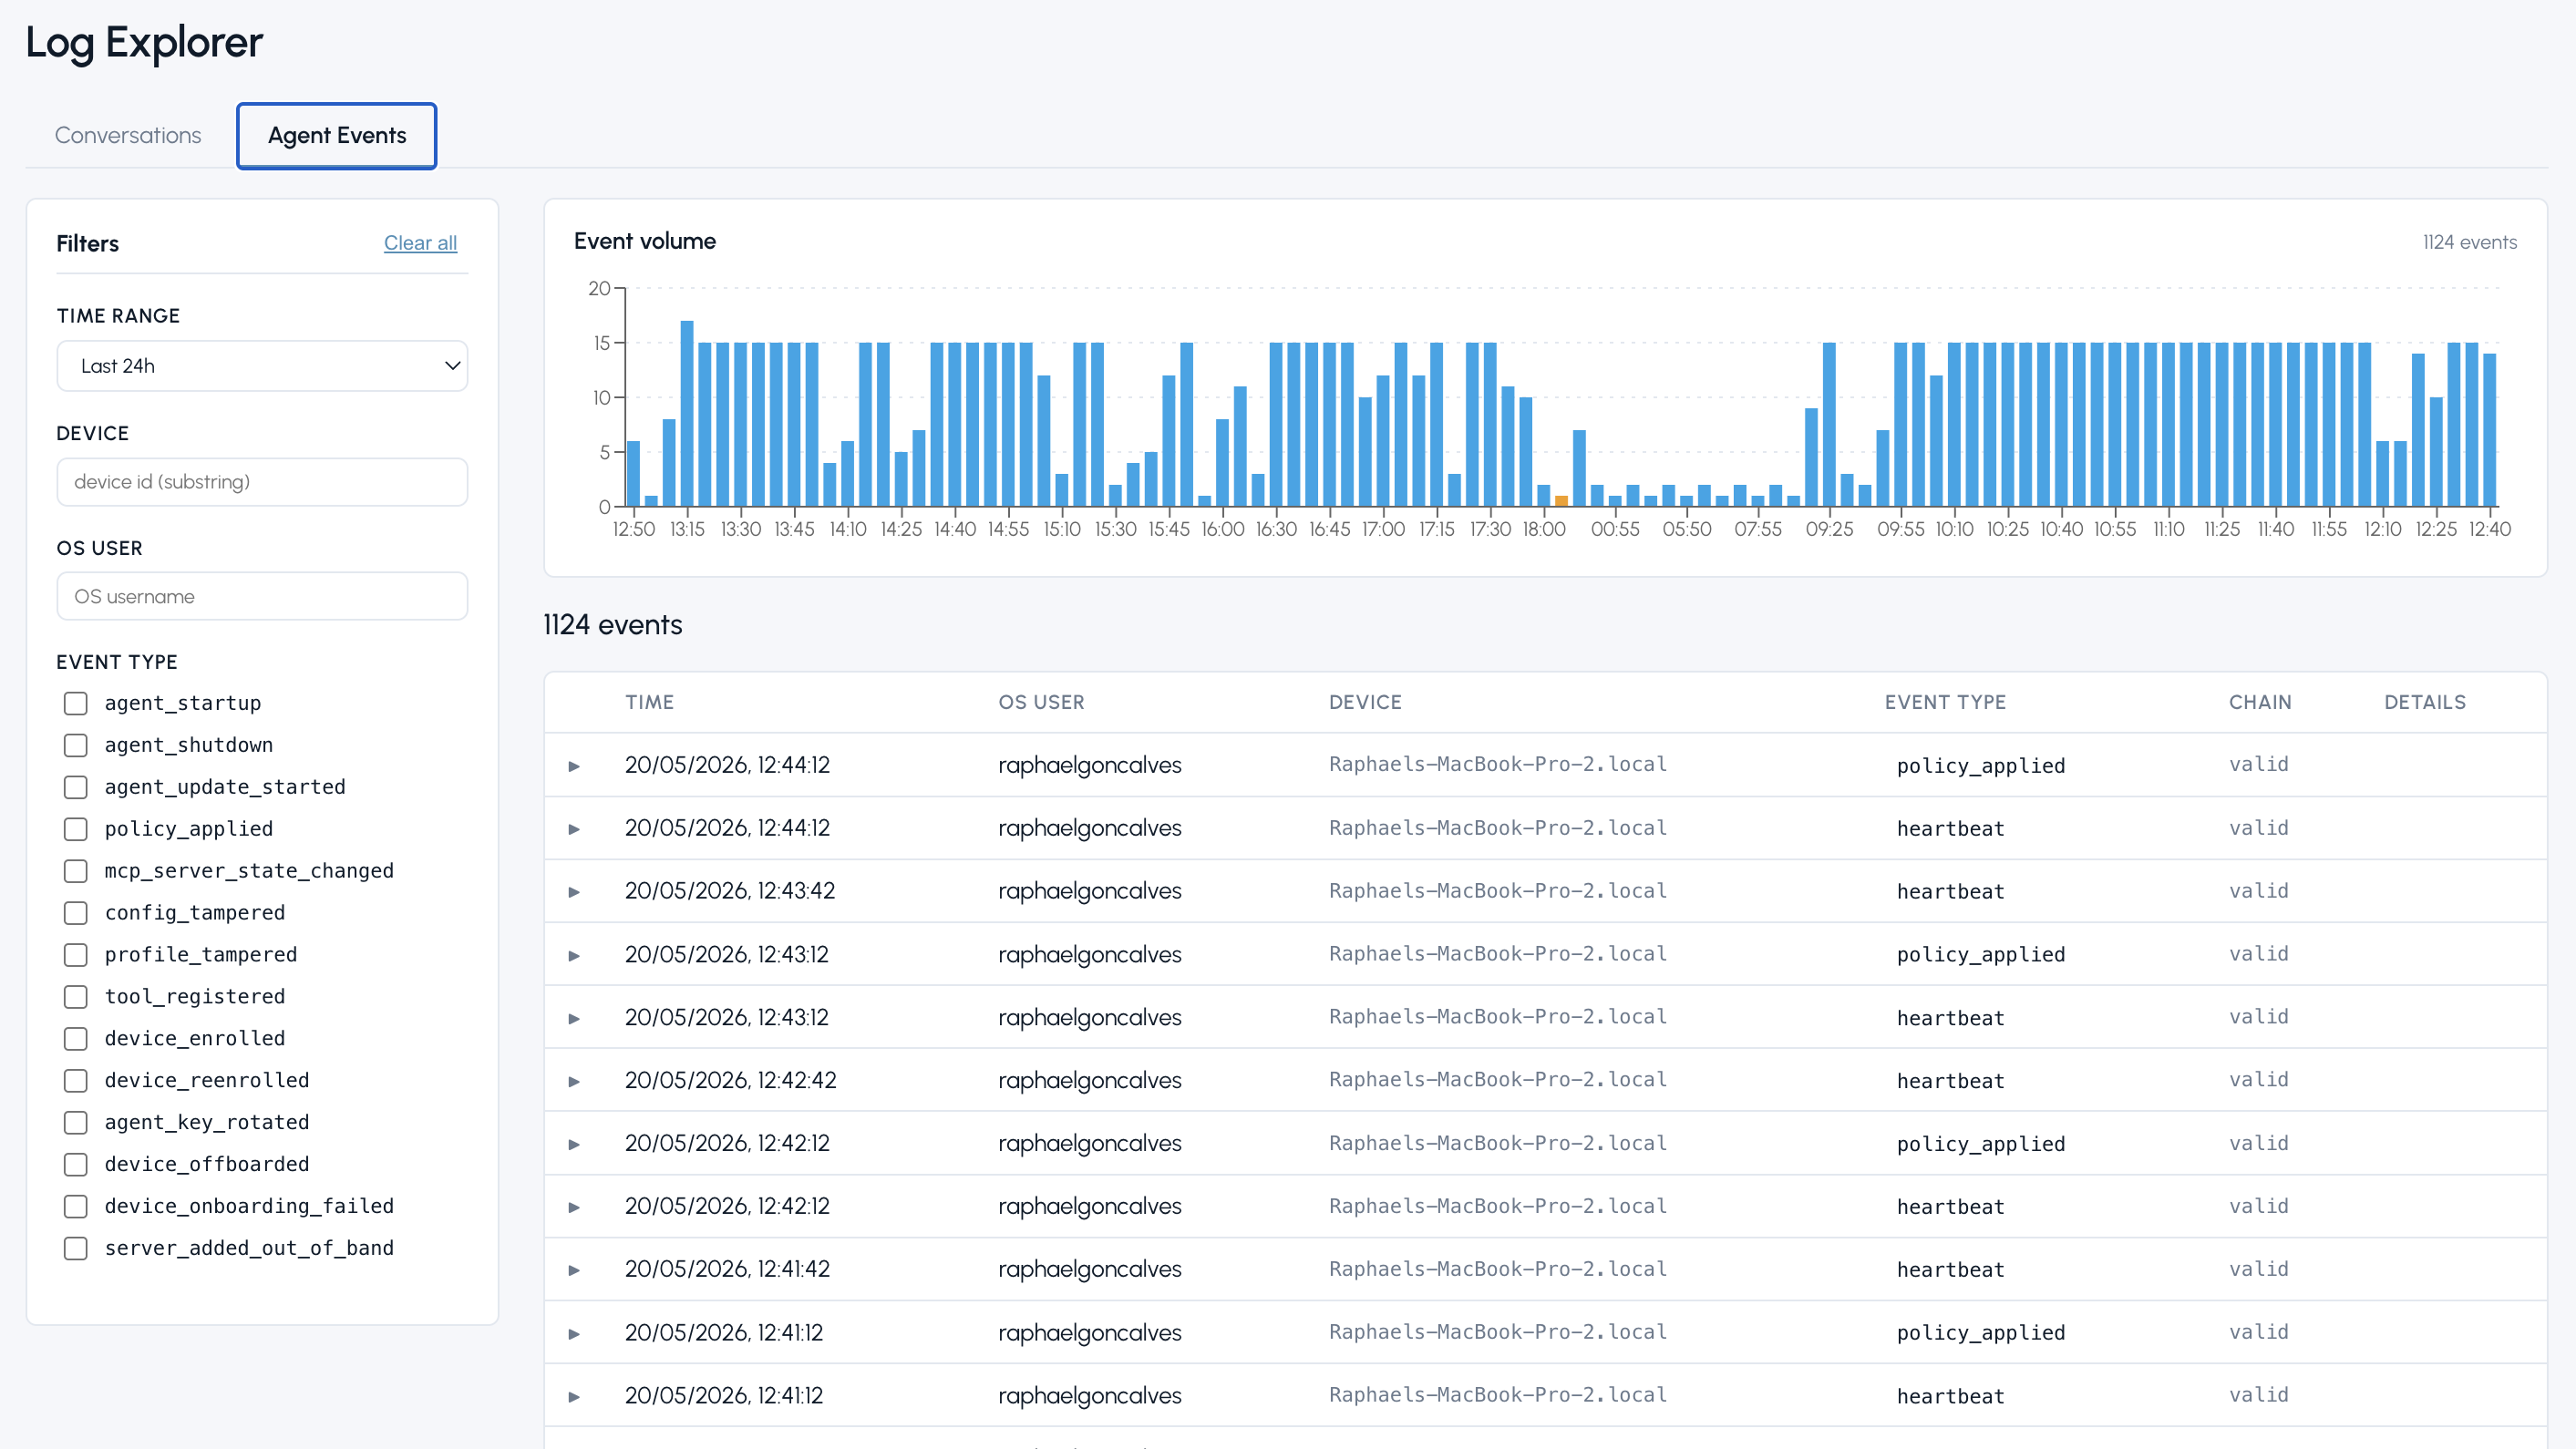Switch to the Conversations tab

[x=128, y=135]
